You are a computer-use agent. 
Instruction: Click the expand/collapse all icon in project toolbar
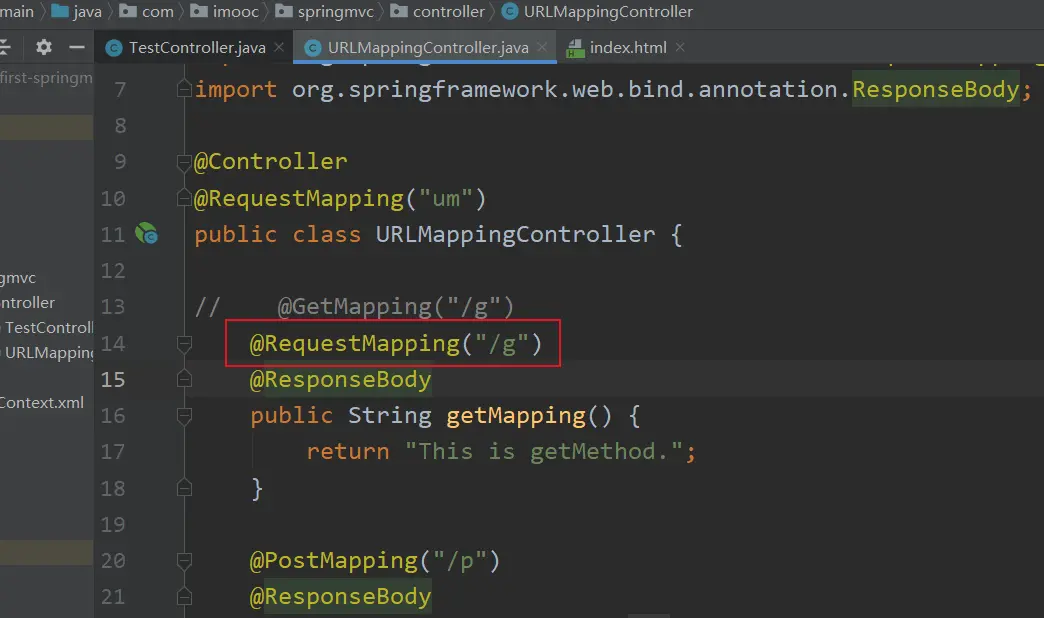pos(5,47)
